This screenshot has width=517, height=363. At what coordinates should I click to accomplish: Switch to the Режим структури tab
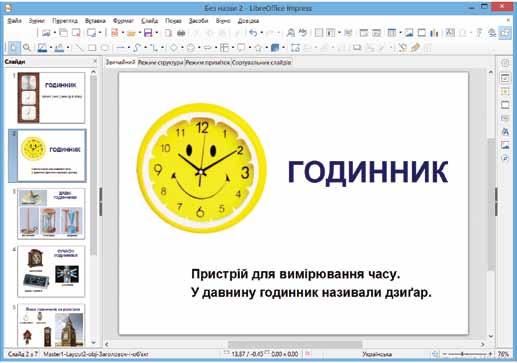tap(161, 62)
